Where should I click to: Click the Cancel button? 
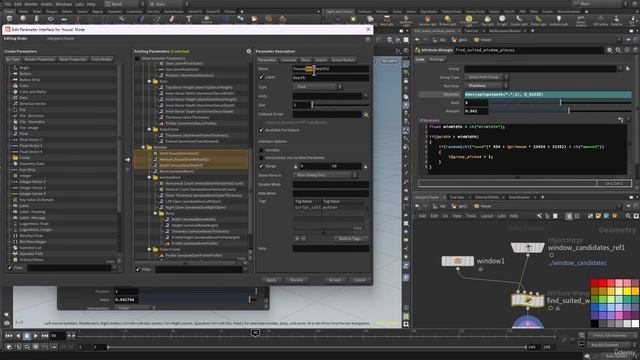[360, 280]
